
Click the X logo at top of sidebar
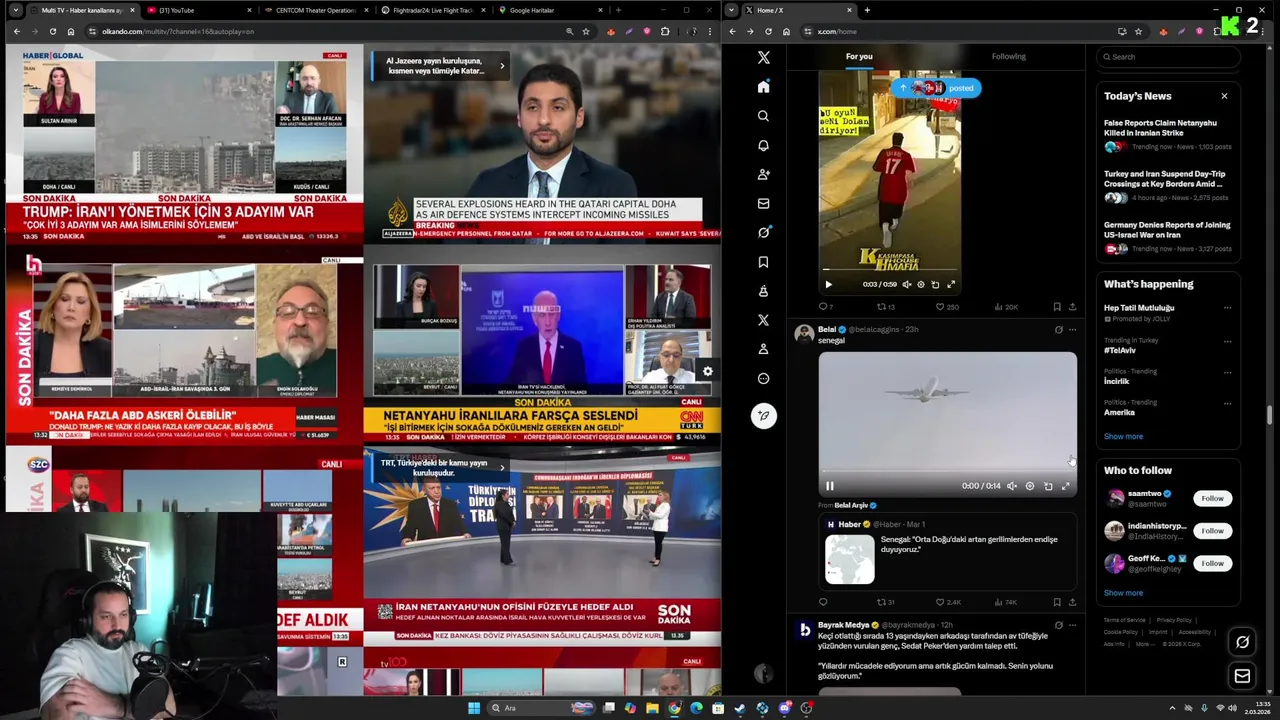[763, 58]
